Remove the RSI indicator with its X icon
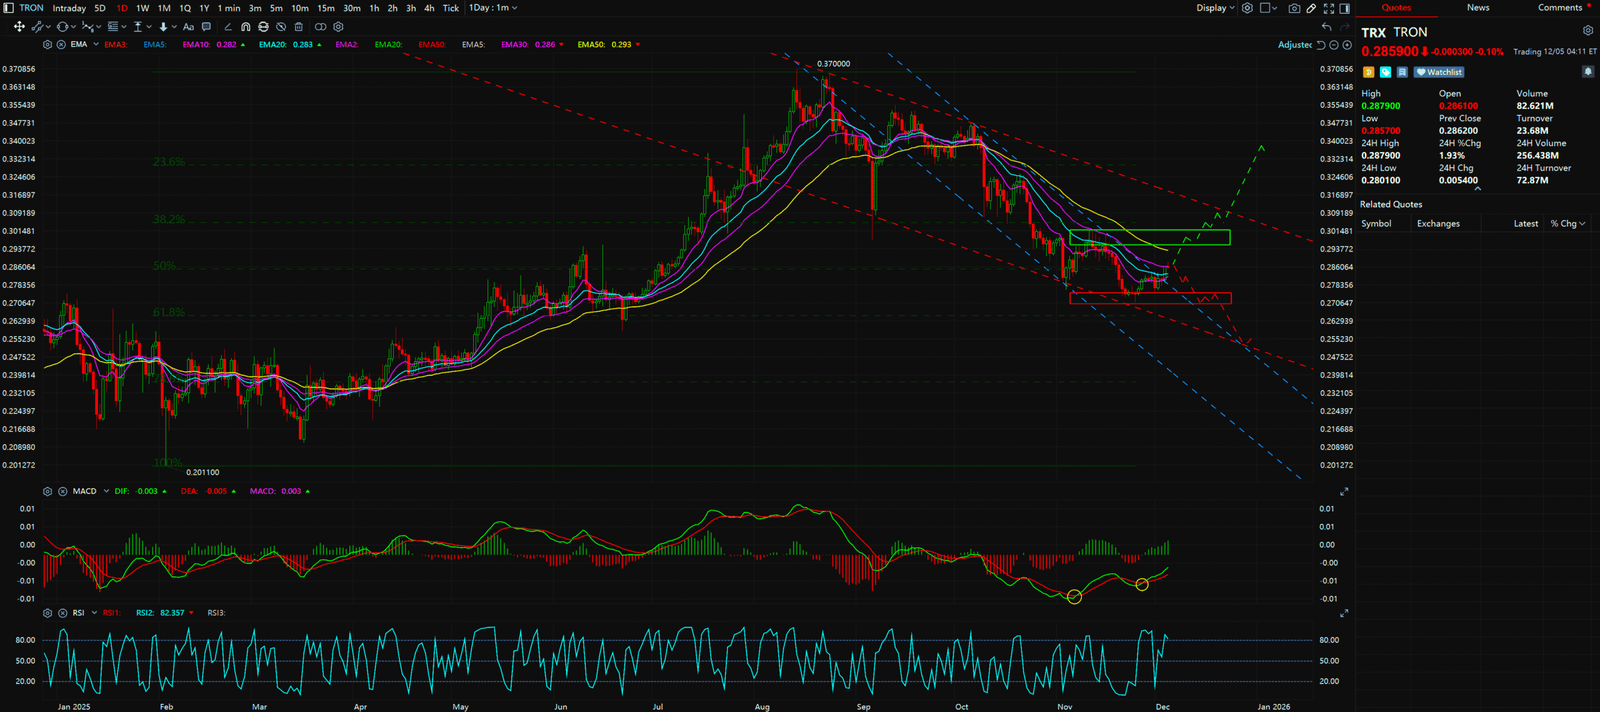 click(x=62, y=612)
